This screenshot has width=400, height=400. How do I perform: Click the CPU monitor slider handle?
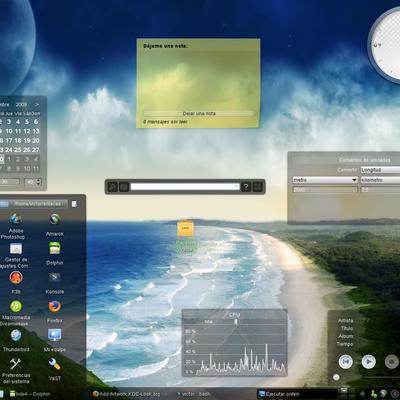(236, 322)
